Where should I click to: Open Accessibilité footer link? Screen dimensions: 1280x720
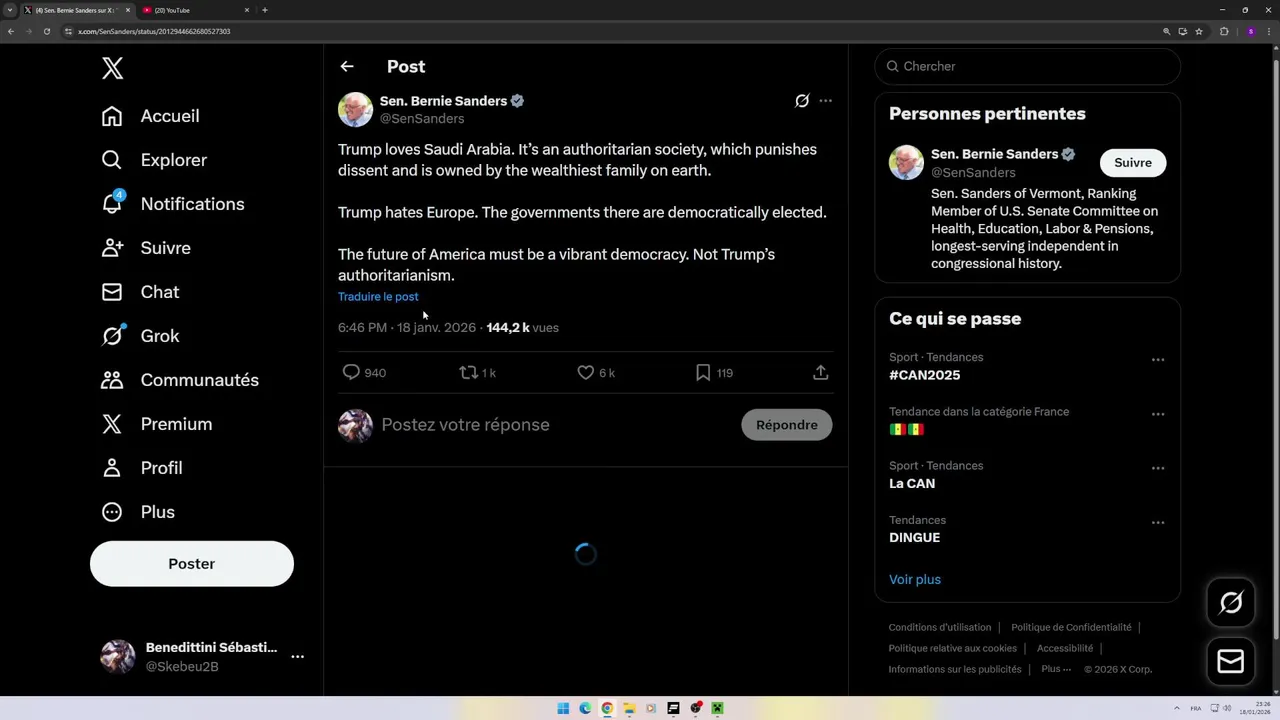pos(1065,649)
